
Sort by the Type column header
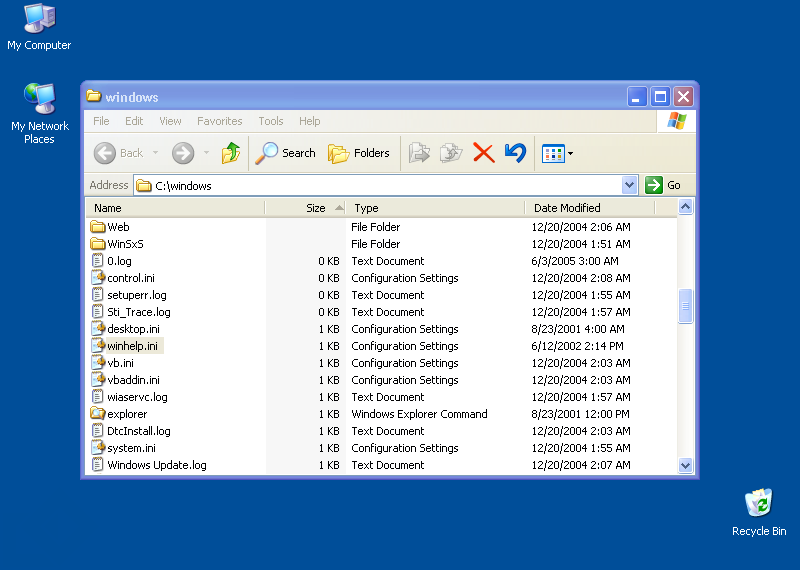(435, 208)
